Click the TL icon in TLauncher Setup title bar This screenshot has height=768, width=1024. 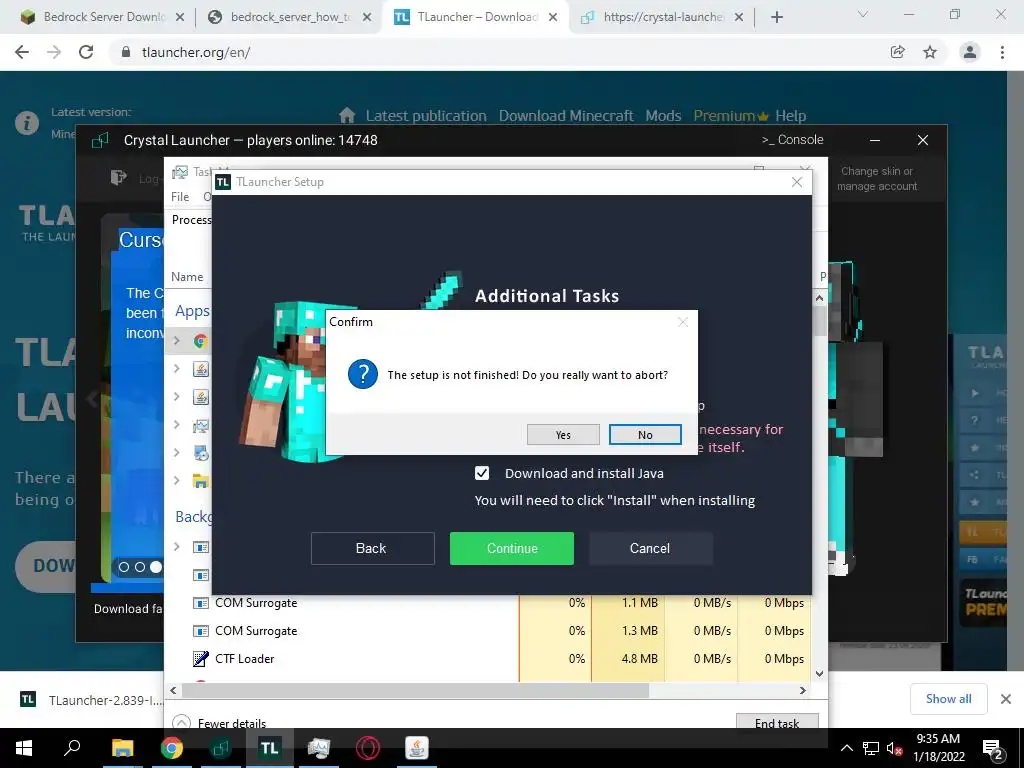[223, 182]
